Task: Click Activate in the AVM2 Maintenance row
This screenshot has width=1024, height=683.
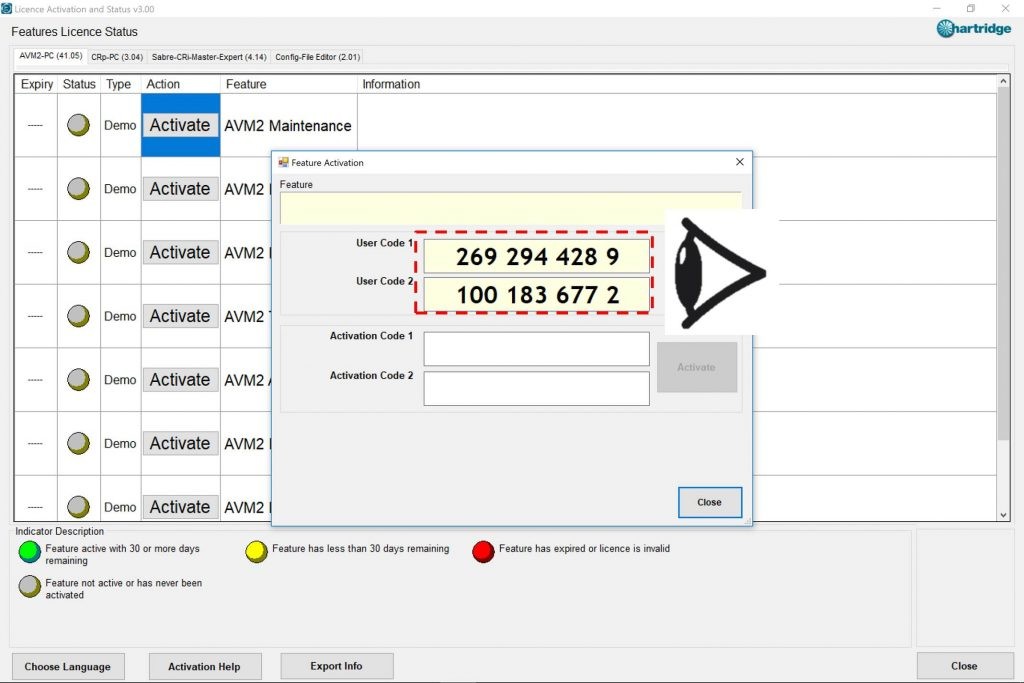Action: coord(180,125)
